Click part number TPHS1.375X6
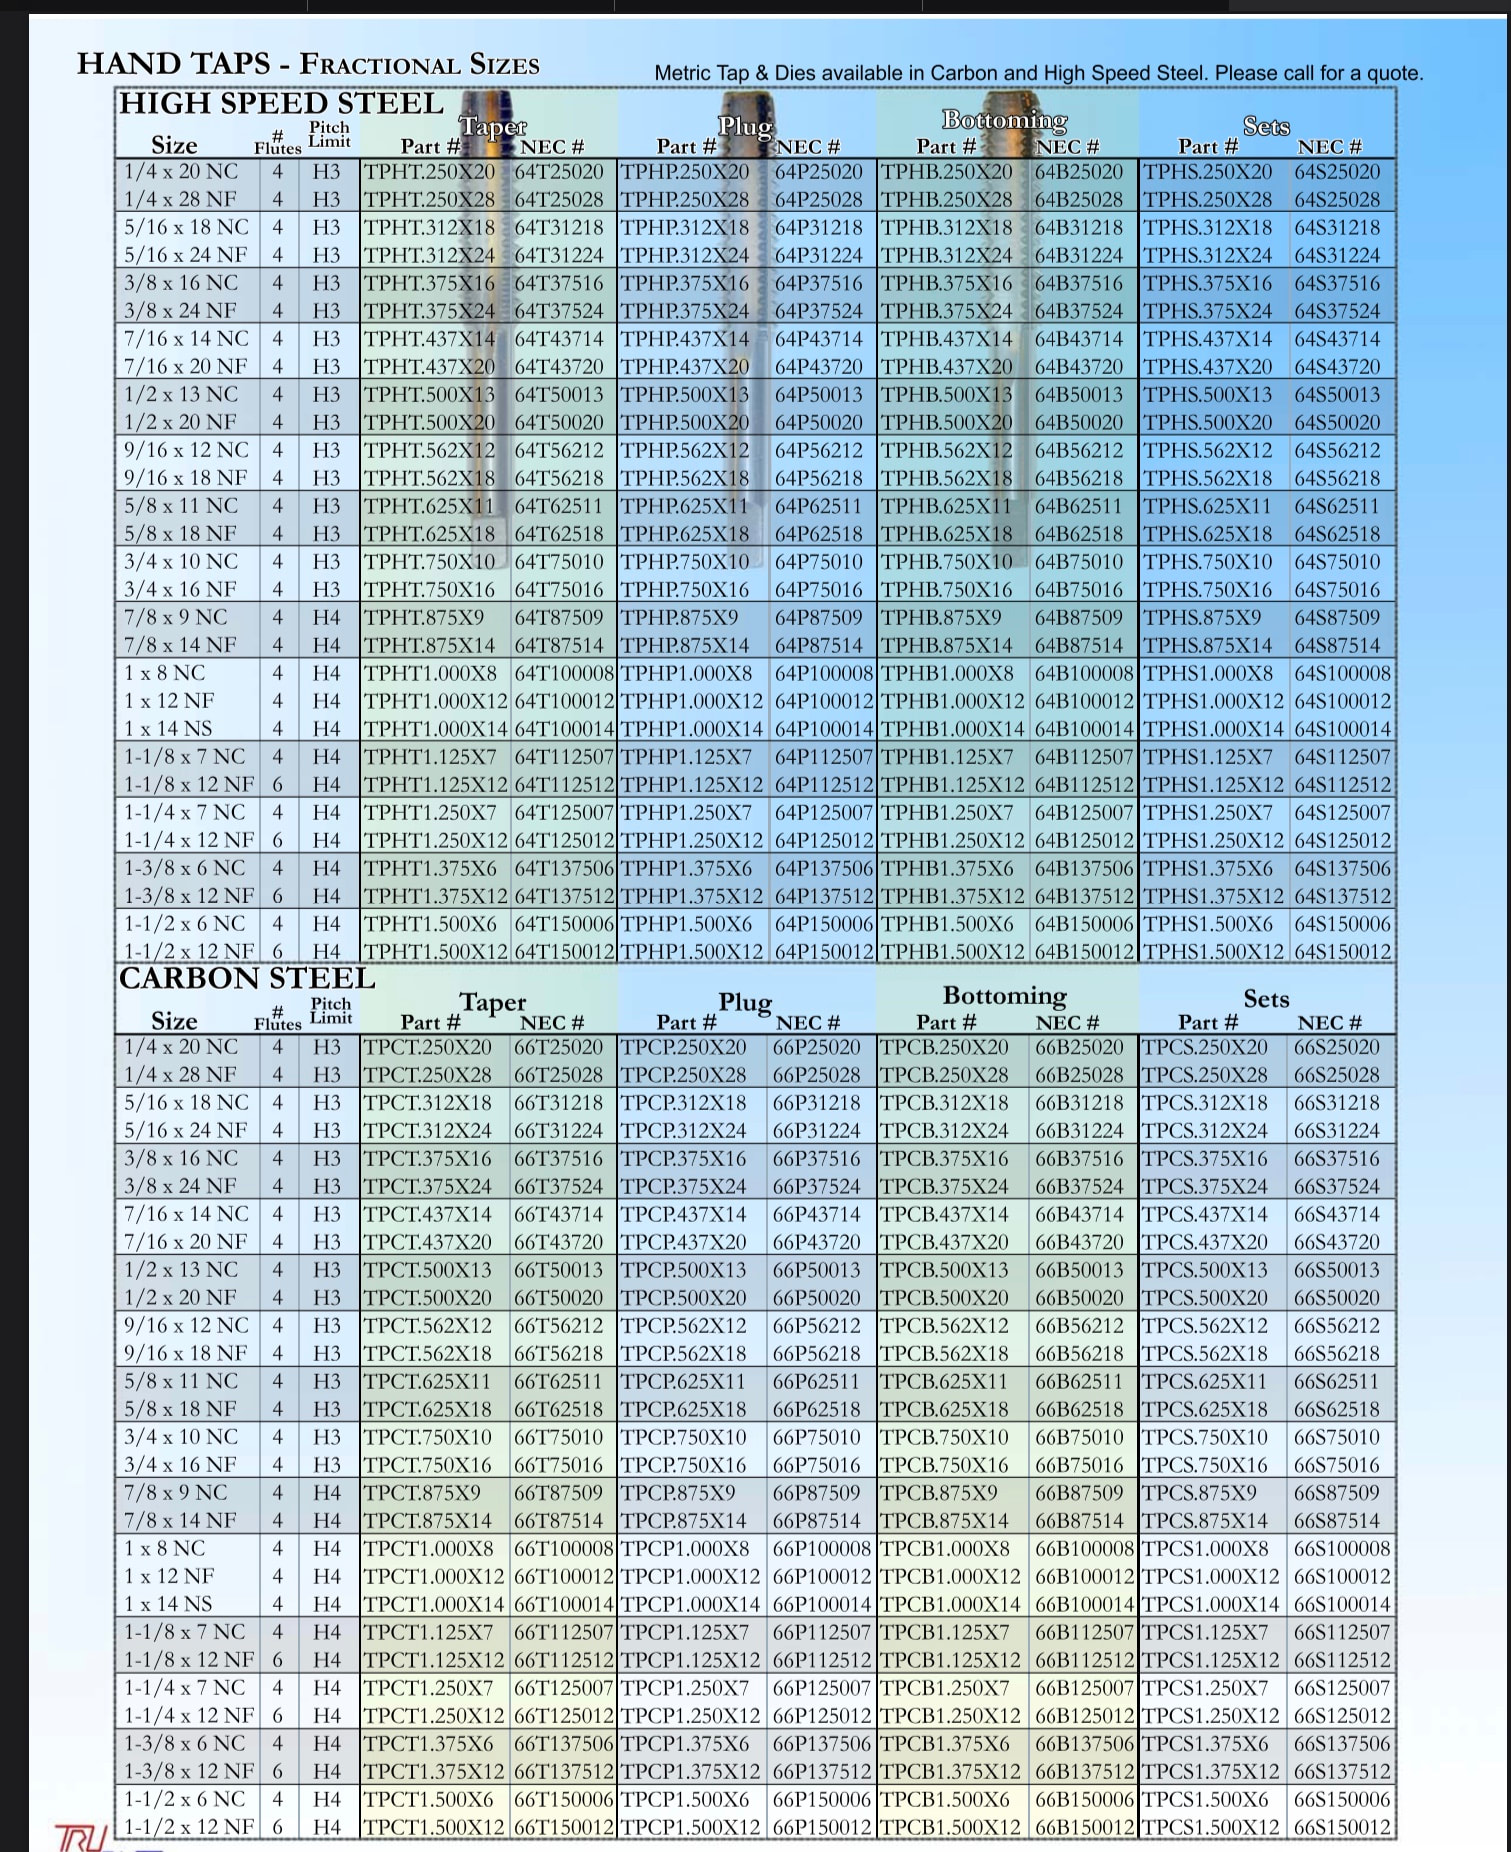1511x1852 pixels. [1208, 869]
